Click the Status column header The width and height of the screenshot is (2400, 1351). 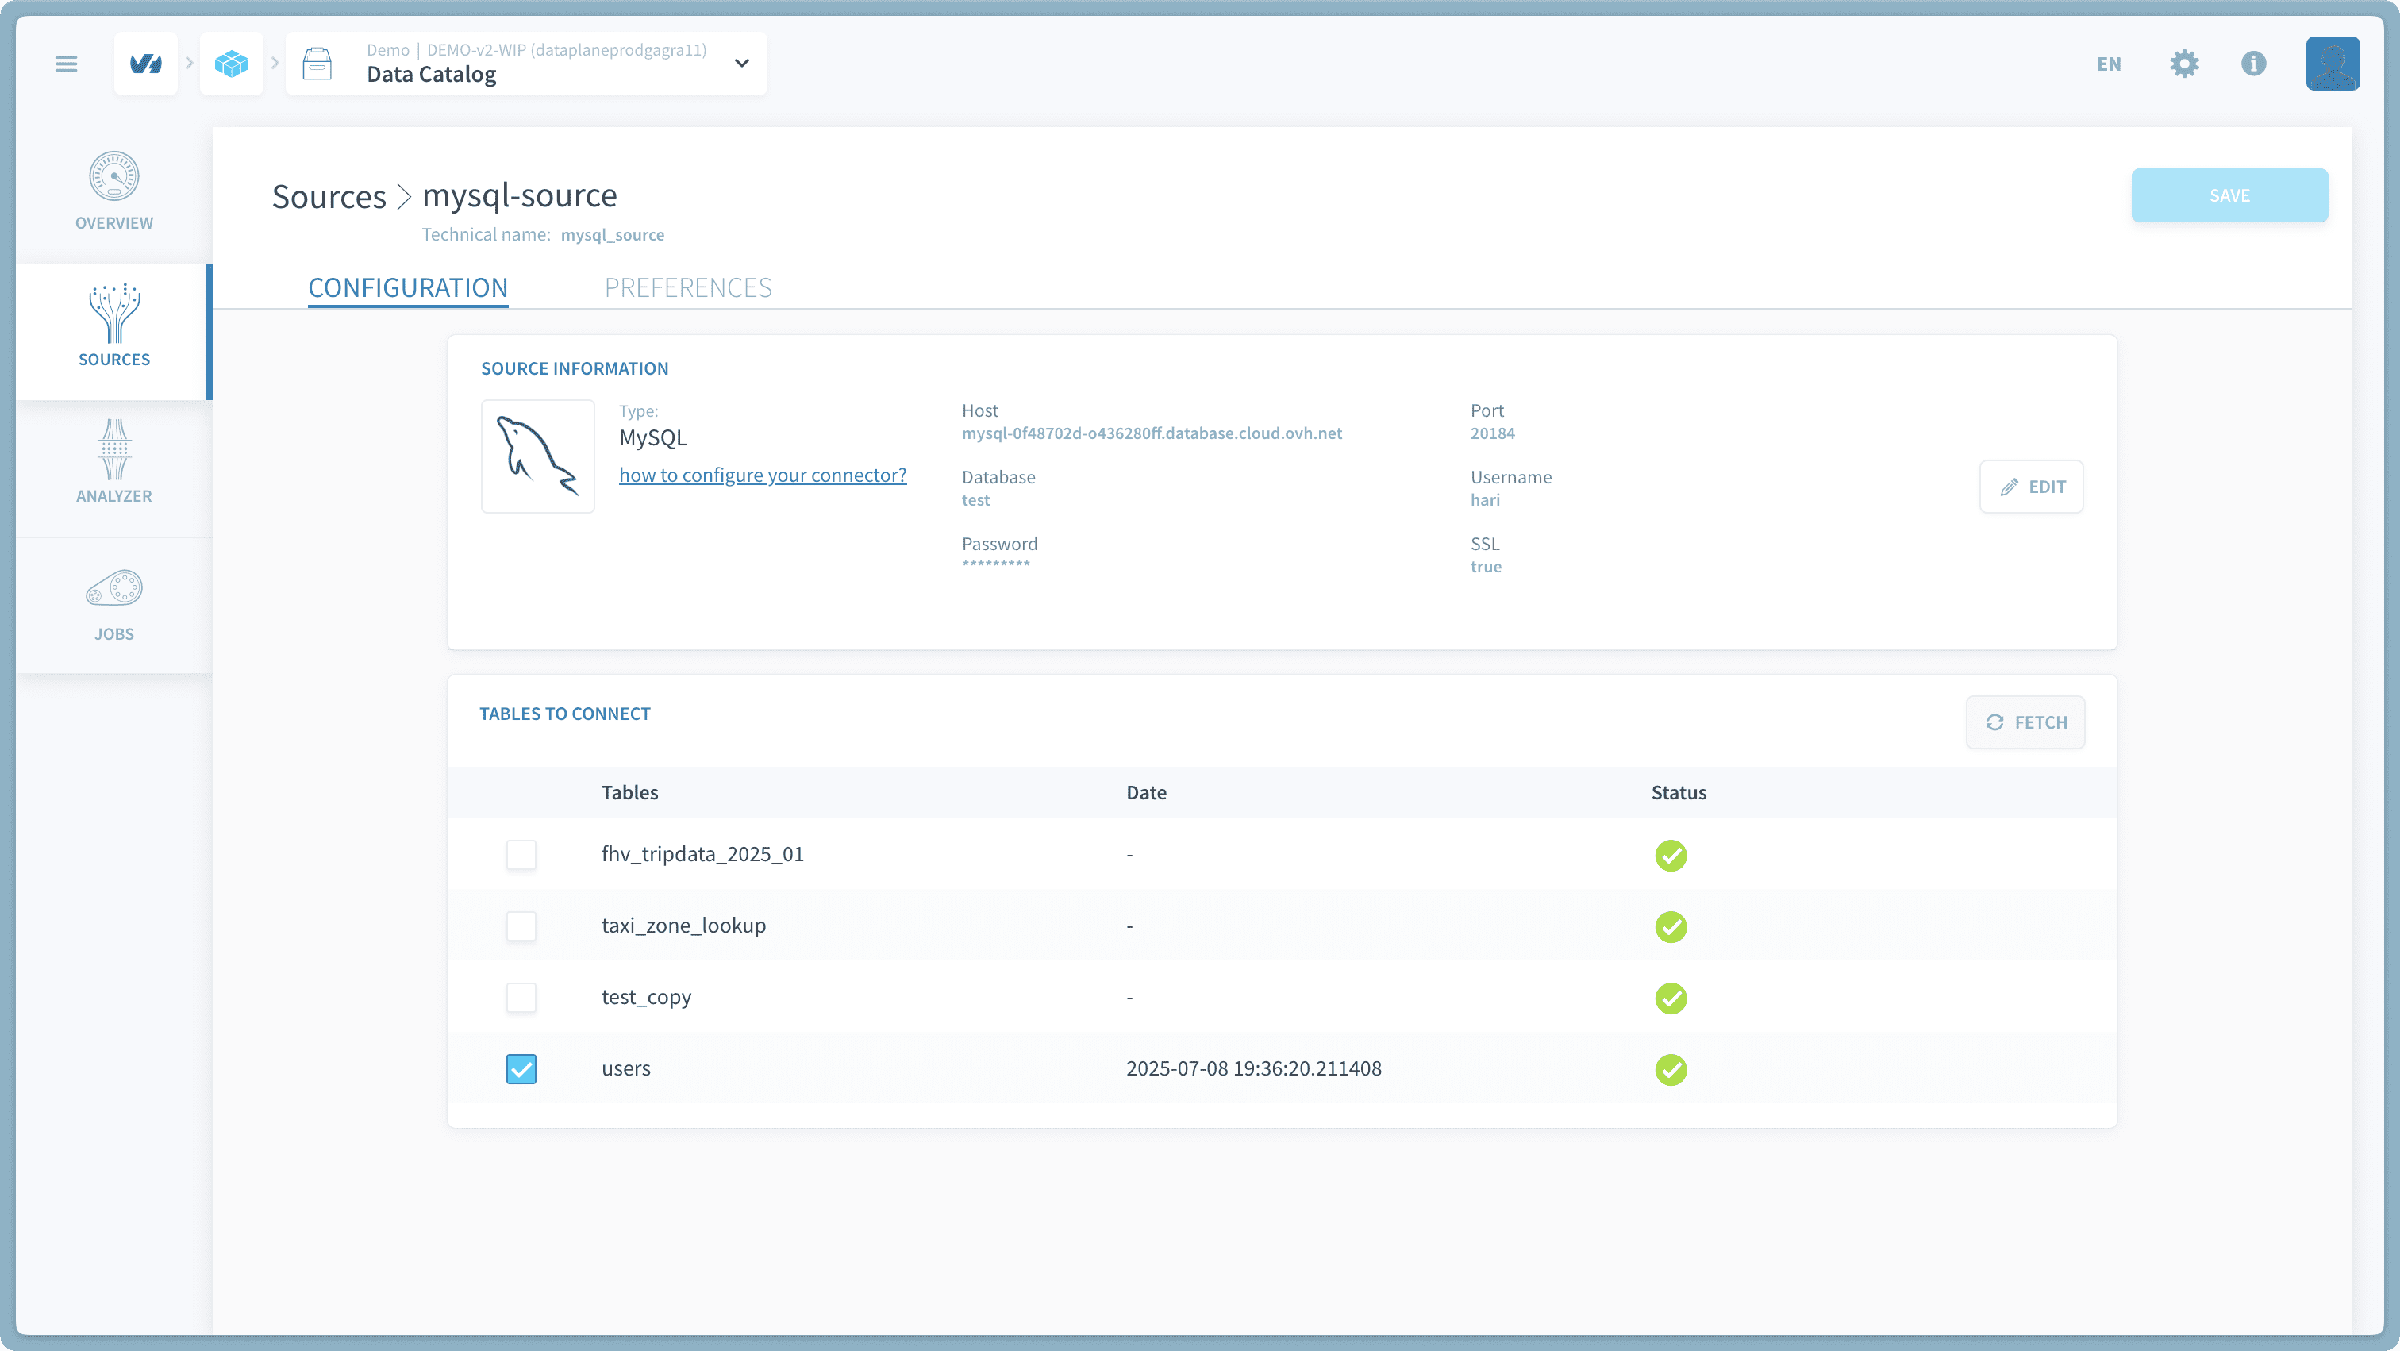1679,793
